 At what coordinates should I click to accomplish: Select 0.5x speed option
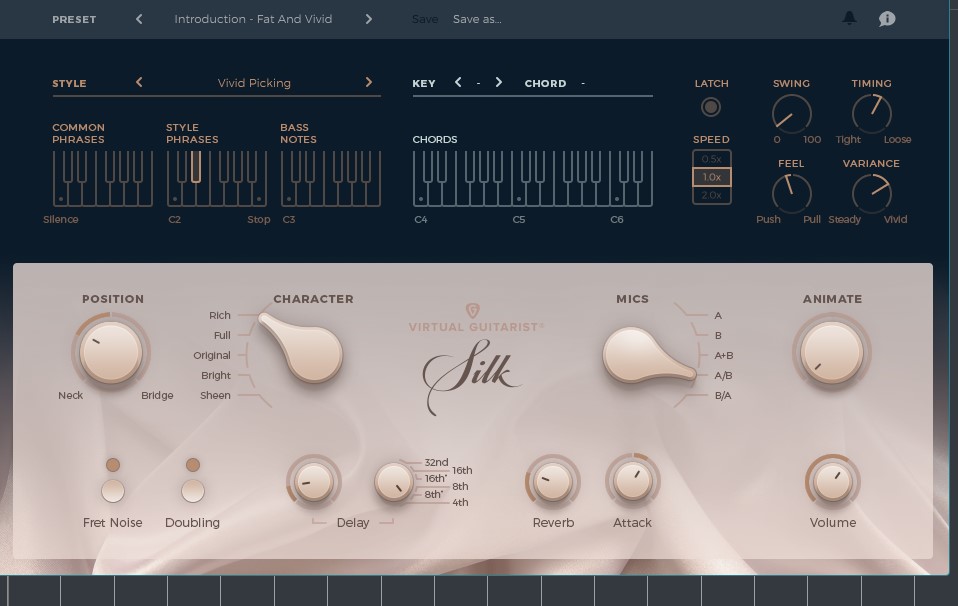711,159
